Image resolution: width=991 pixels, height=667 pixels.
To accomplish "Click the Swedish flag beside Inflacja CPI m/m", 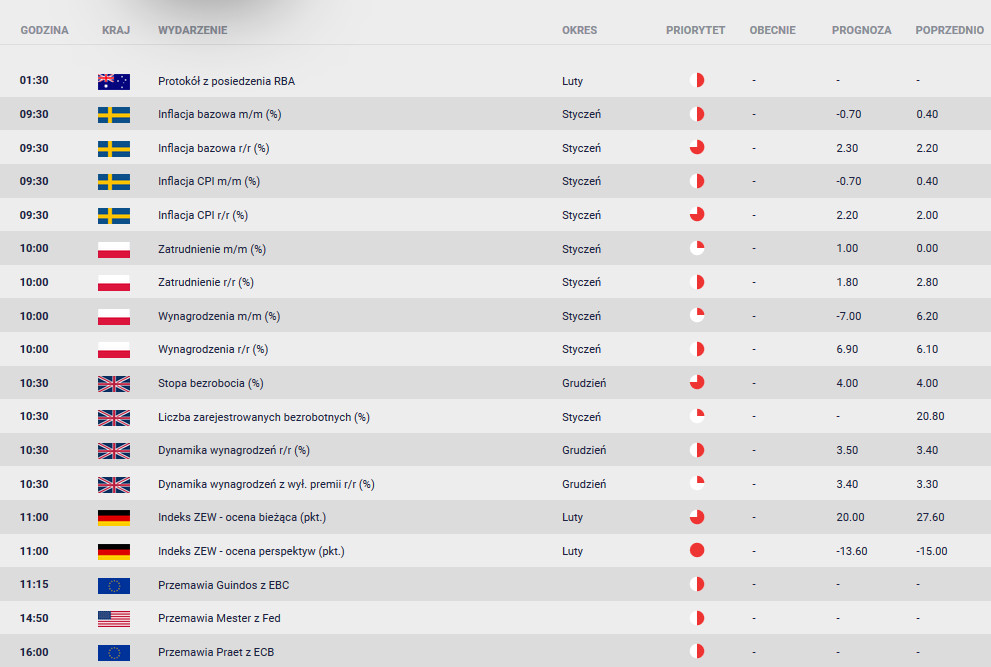I will point(114,182).
